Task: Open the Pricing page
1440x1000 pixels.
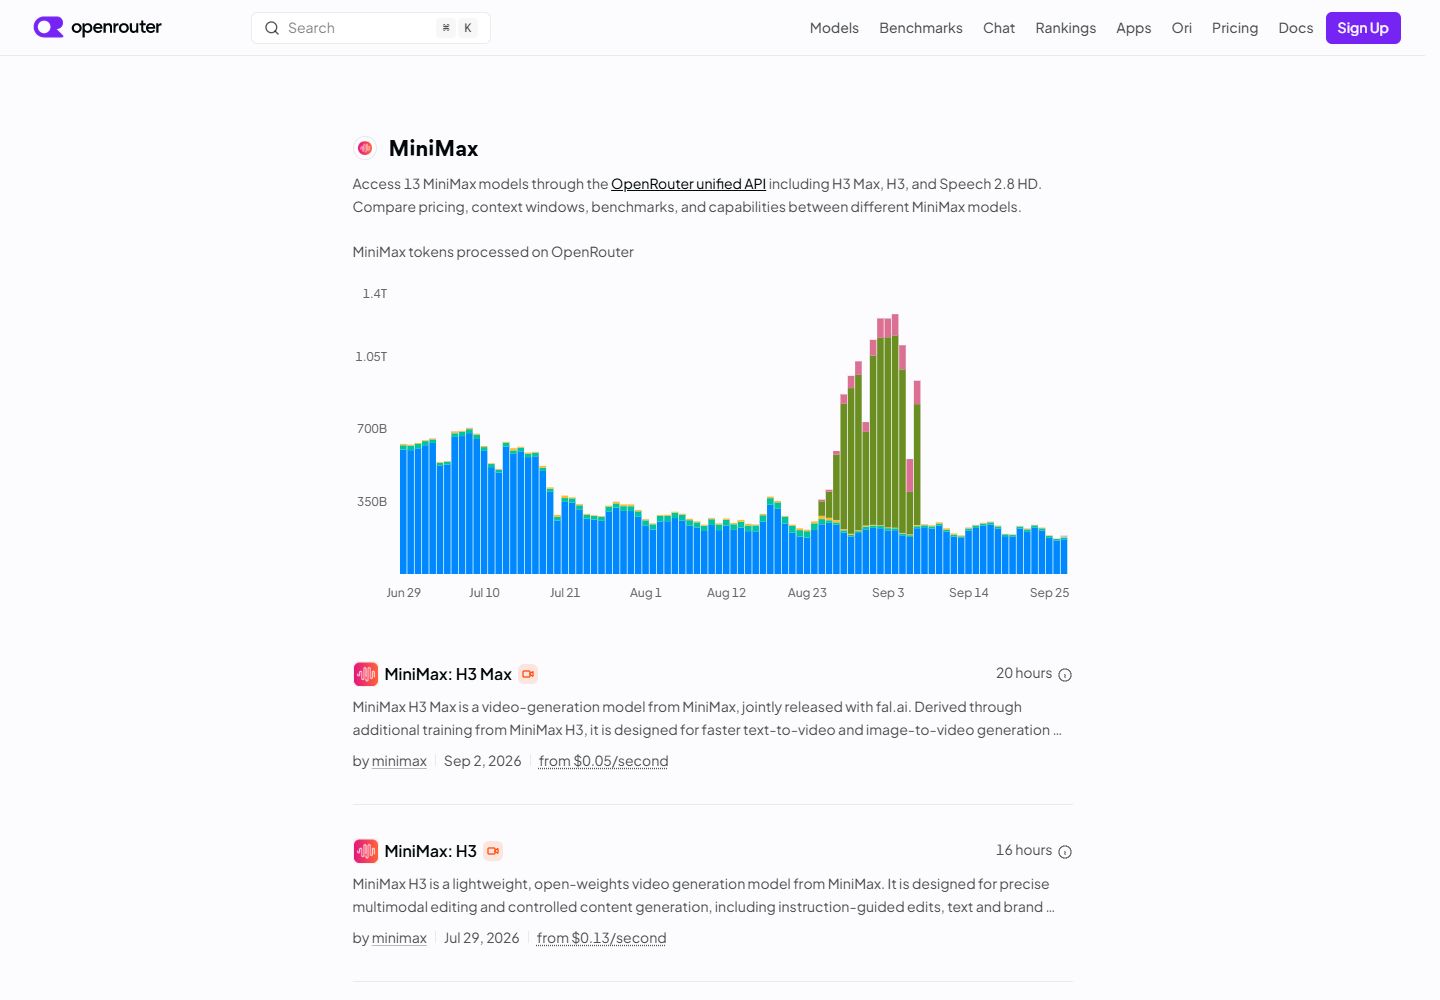Action: (x=1235, y=28)
